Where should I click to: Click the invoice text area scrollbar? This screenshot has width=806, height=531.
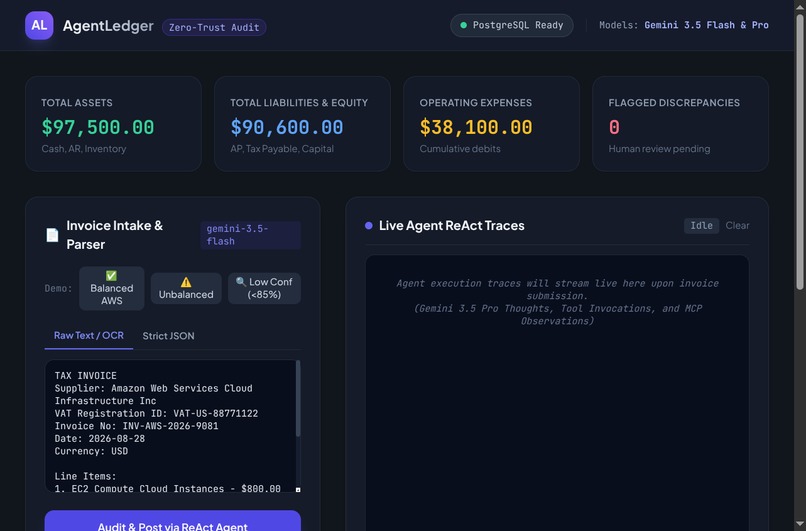298,398
